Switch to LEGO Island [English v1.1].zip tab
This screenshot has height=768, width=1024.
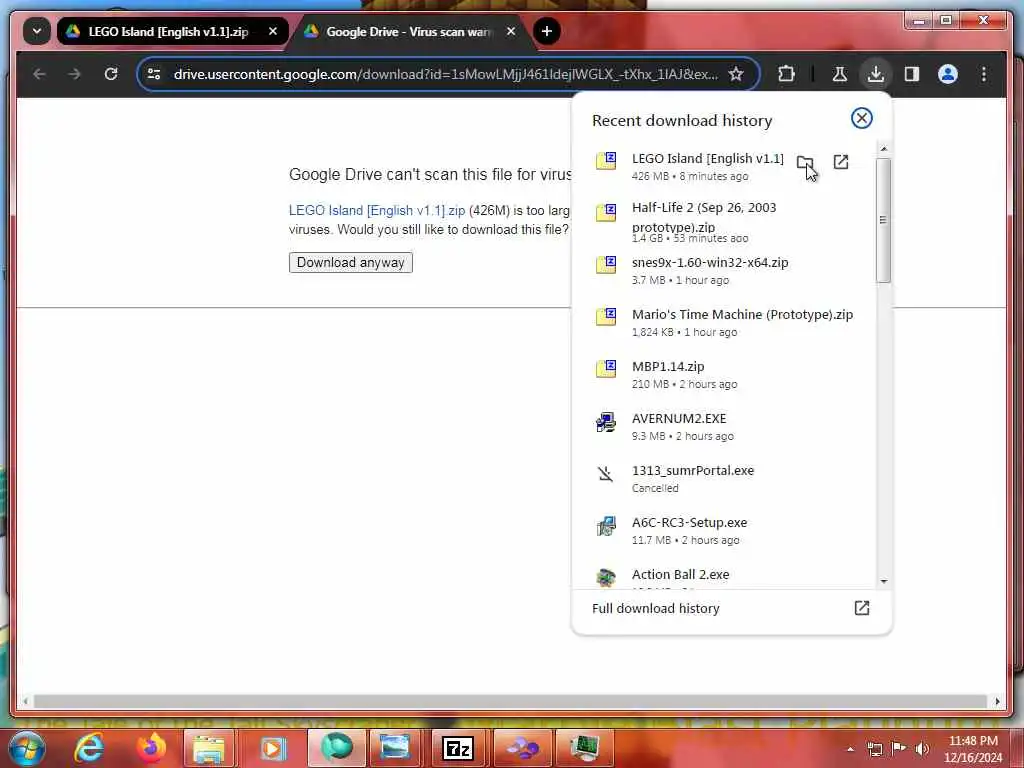172,31
